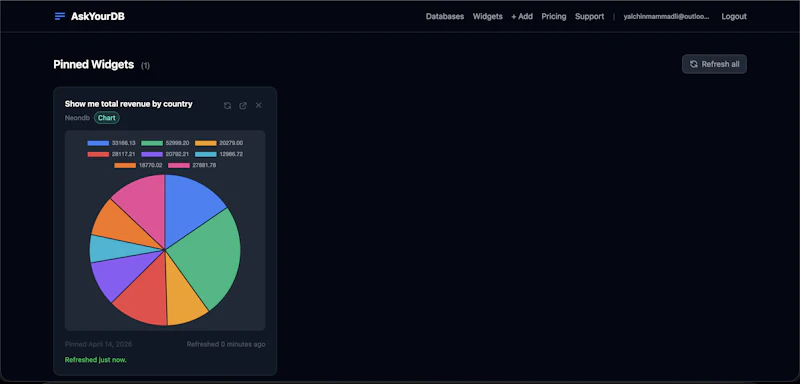Click the Refresh all button
This screenshot has height=384, width=800.
point(714,64)
